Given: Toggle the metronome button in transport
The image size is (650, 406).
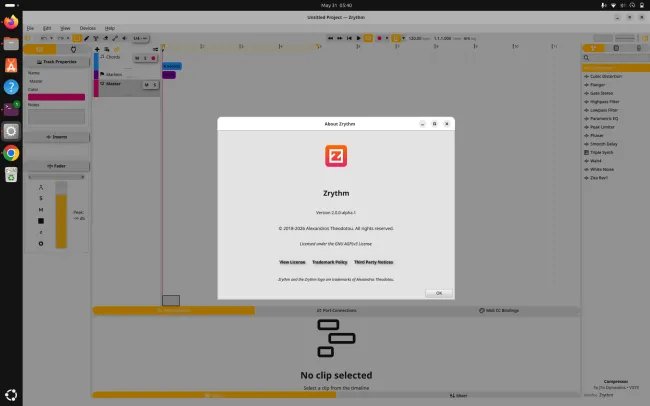Looking at the screenshot, I should [396, 38].
